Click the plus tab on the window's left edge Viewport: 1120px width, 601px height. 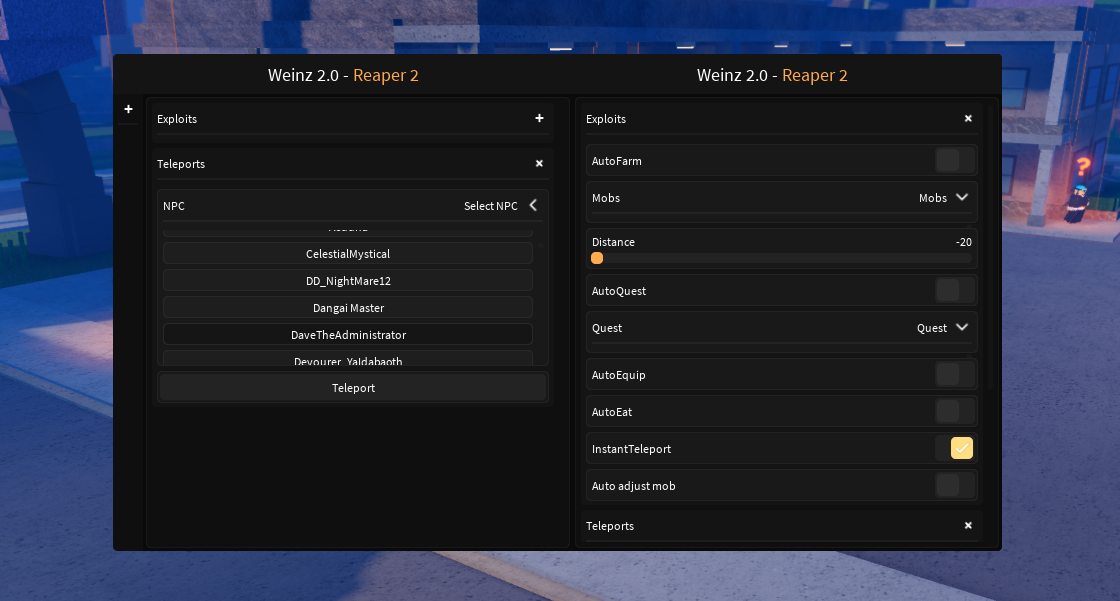click(x=128, y=109)
